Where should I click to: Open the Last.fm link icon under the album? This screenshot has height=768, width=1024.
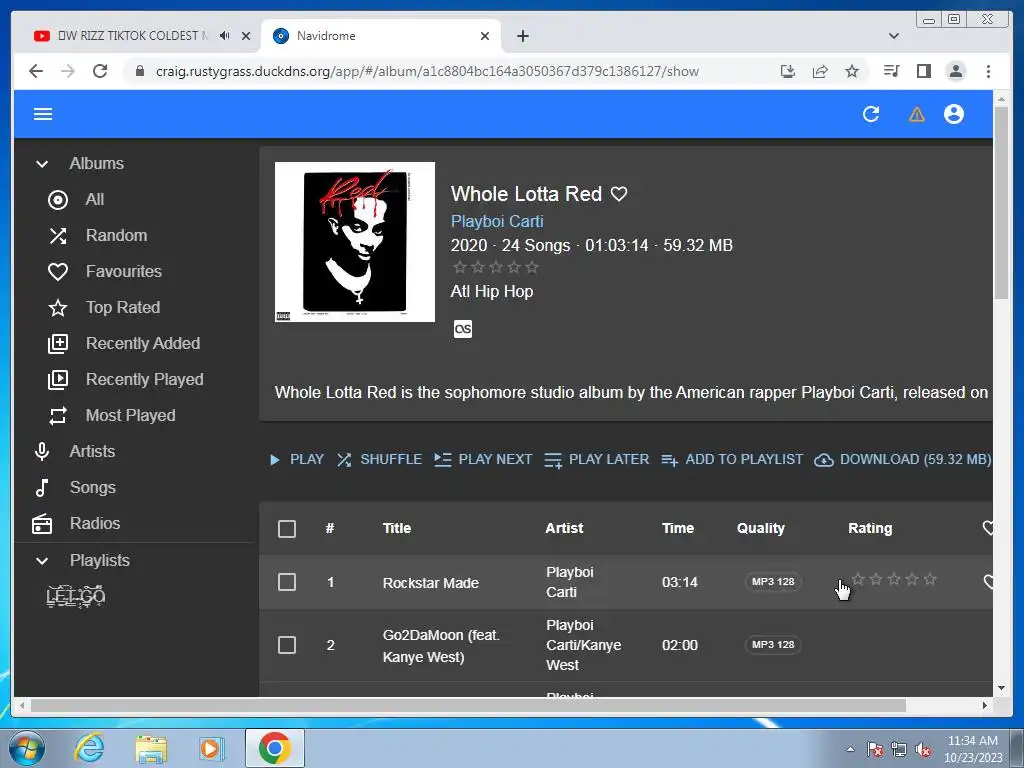click(x=463, y=328)
